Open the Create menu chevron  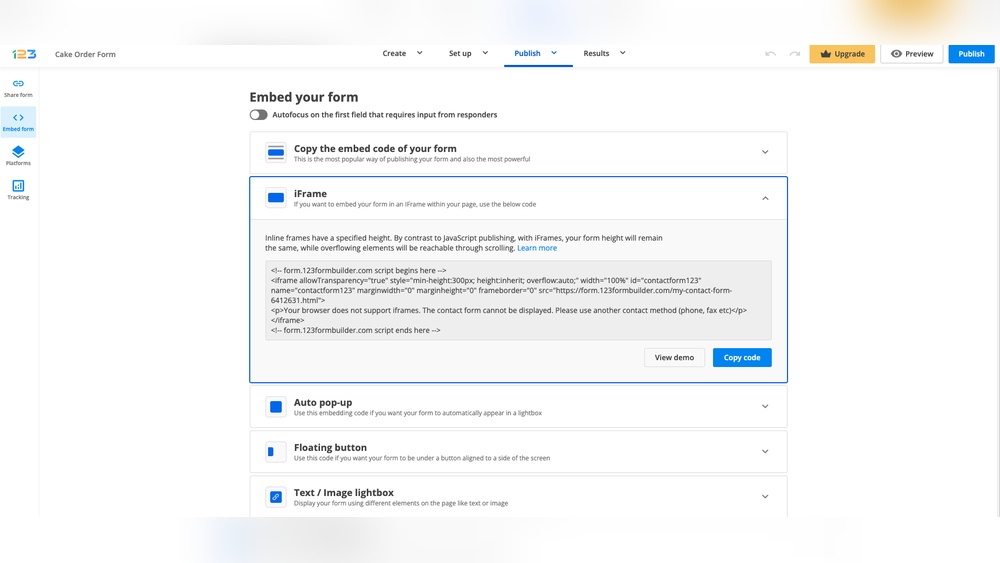(420, 53)
